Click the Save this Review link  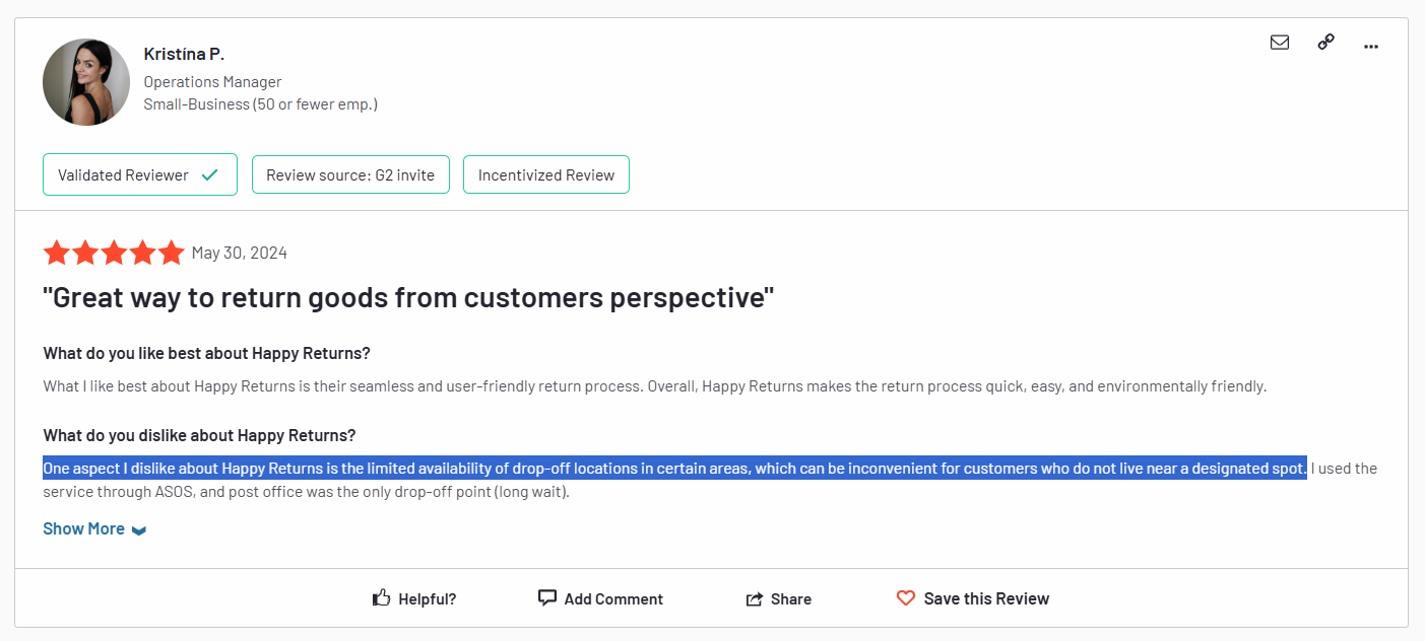986,597
